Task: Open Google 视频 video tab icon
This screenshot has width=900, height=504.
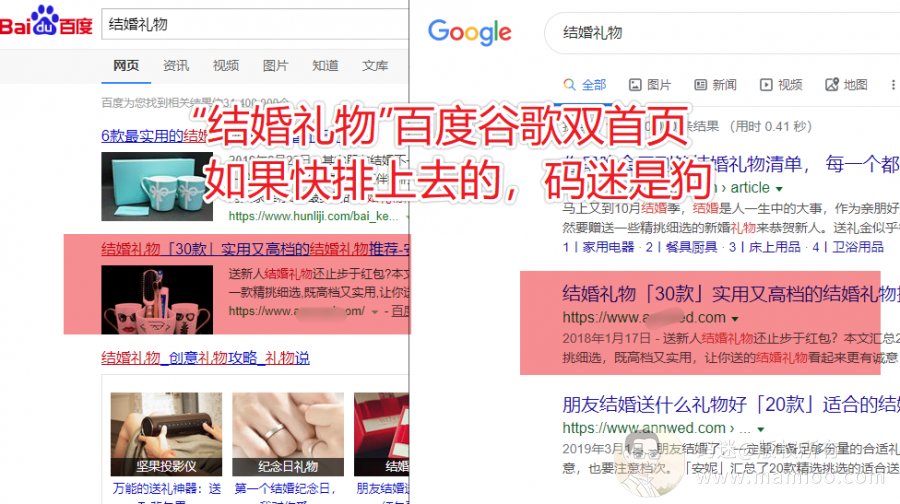Action: (766, 85)
